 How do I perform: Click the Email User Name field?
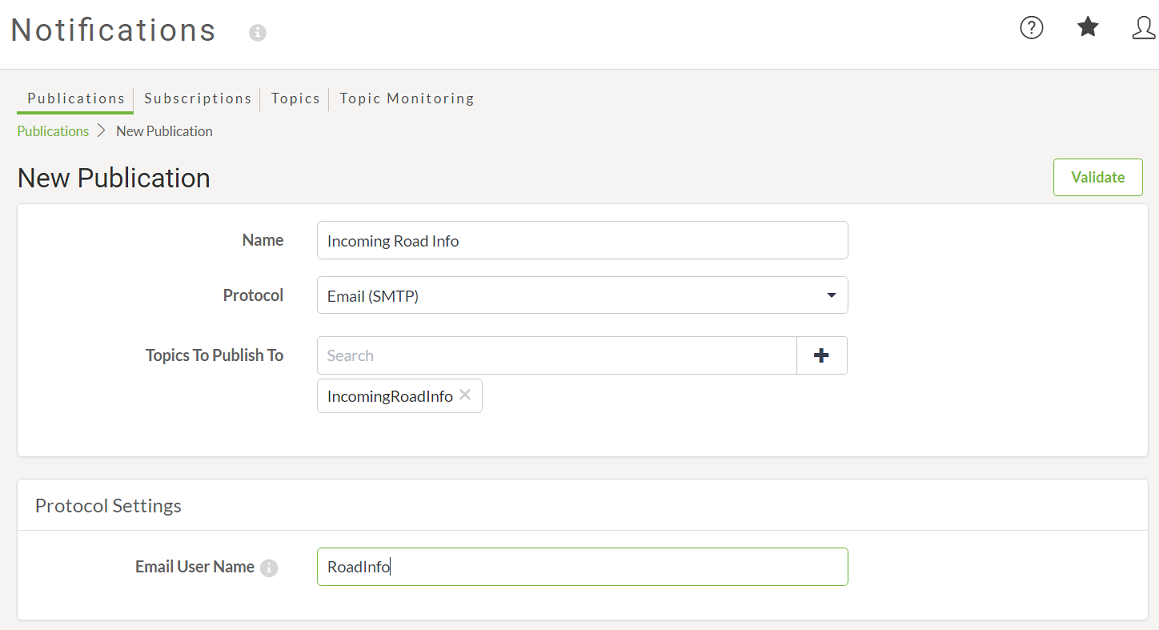coord(582,566)
